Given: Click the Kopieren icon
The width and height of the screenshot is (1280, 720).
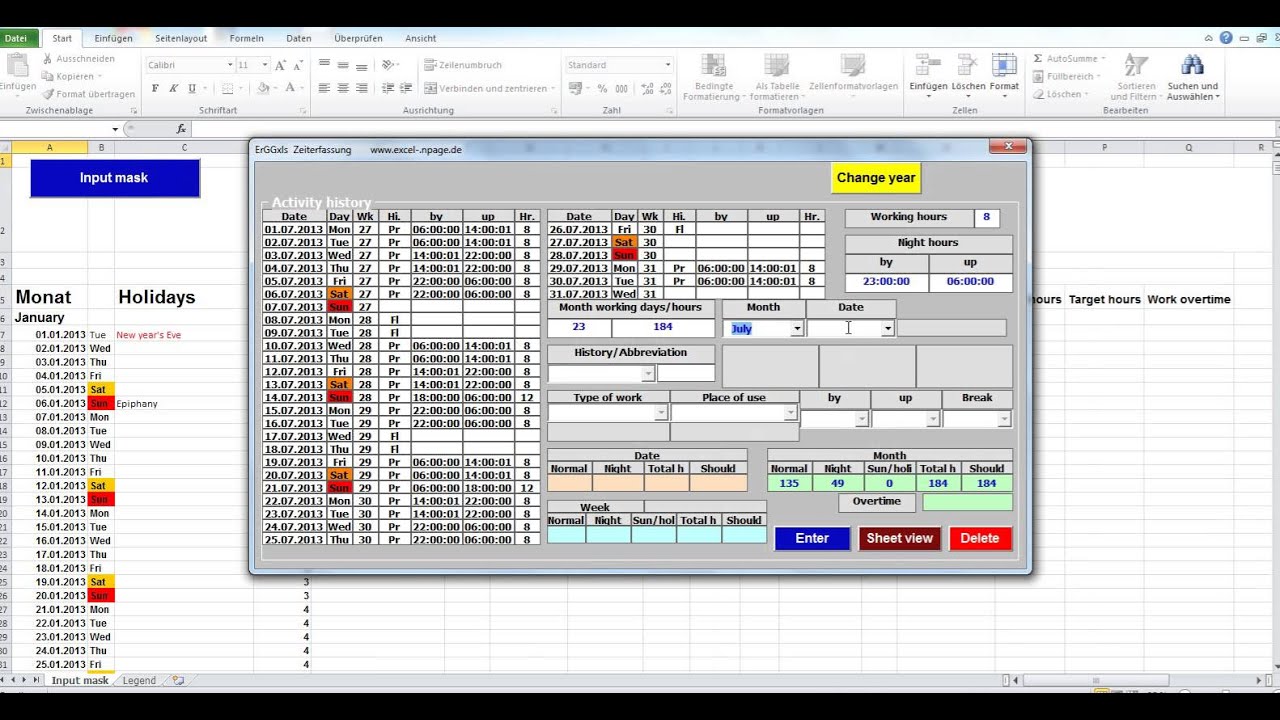Looking at the screenshot, I should tap(47, 76).
